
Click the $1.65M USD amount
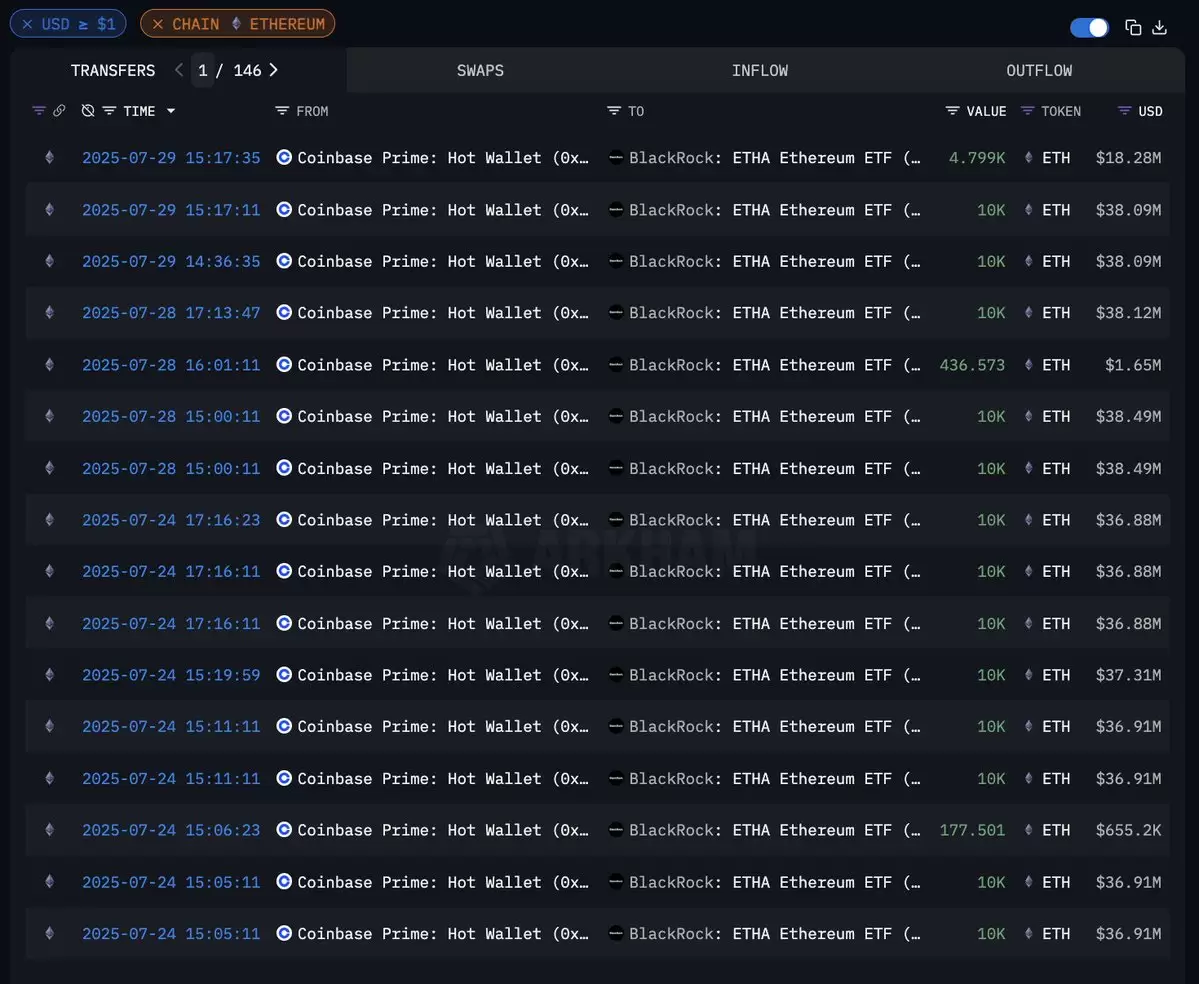point(1132,365)
